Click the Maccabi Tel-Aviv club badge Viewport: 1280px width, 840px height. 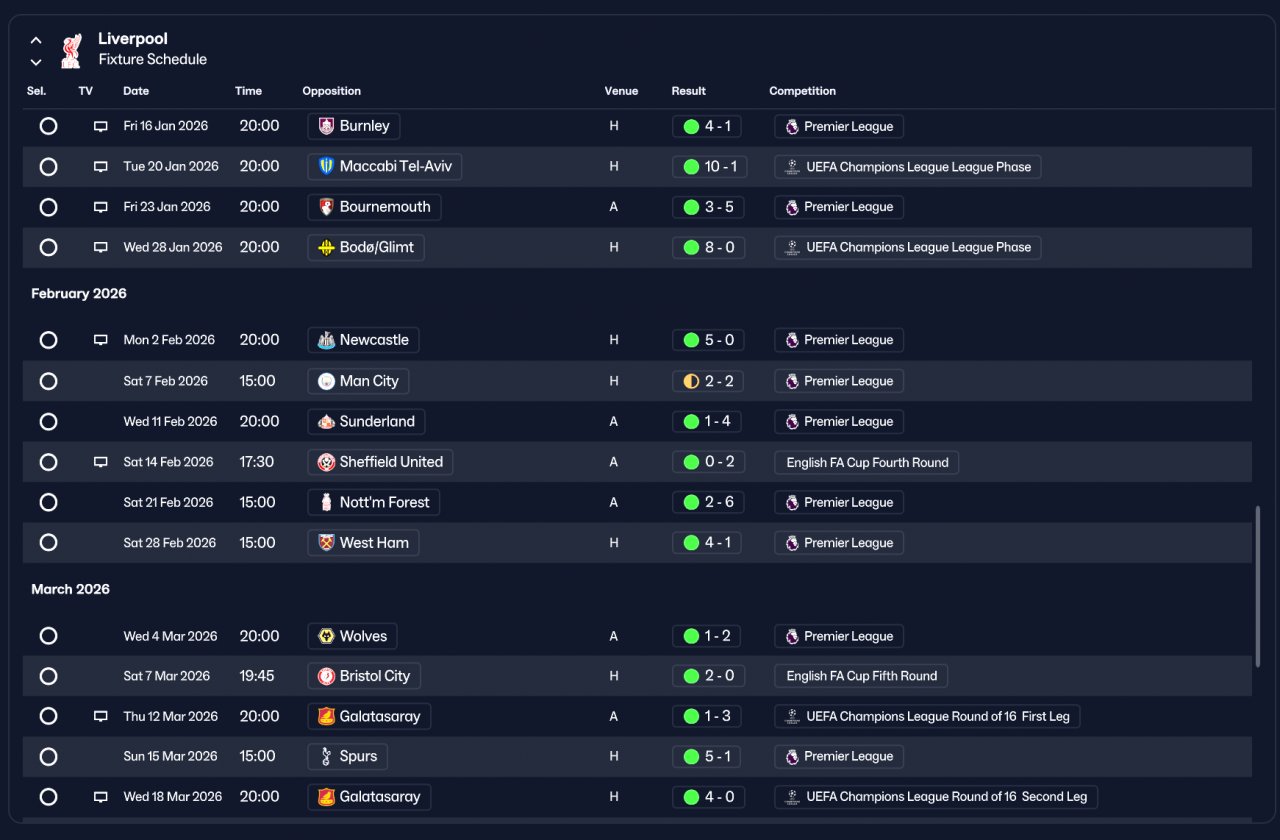click(326, 166)
